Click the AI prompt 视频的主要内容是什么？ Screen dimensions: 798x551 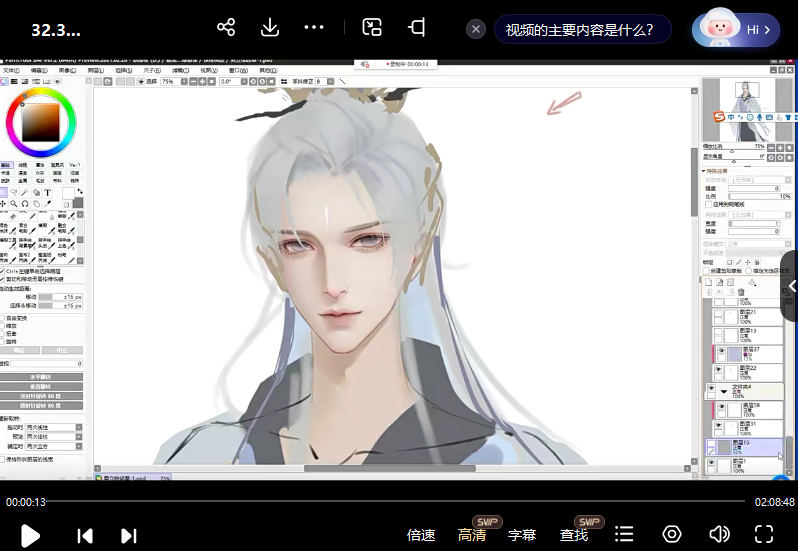(585, 29)
